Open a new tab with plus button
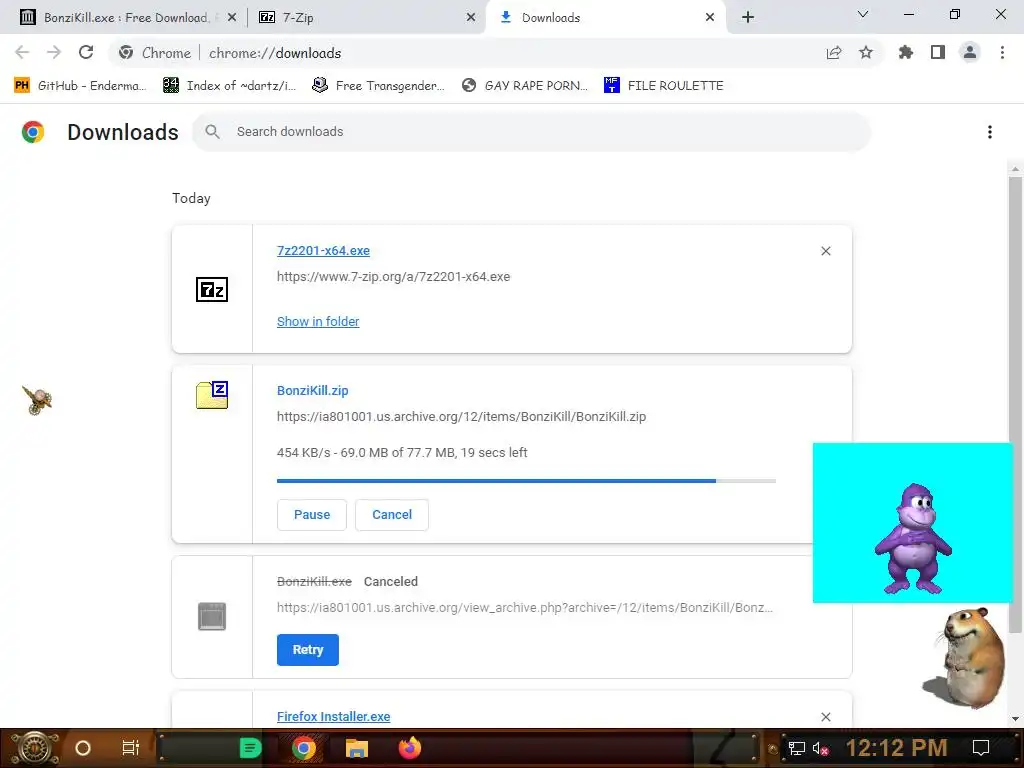This screenshot has height=768, width=1024. [x=748, y=18]
